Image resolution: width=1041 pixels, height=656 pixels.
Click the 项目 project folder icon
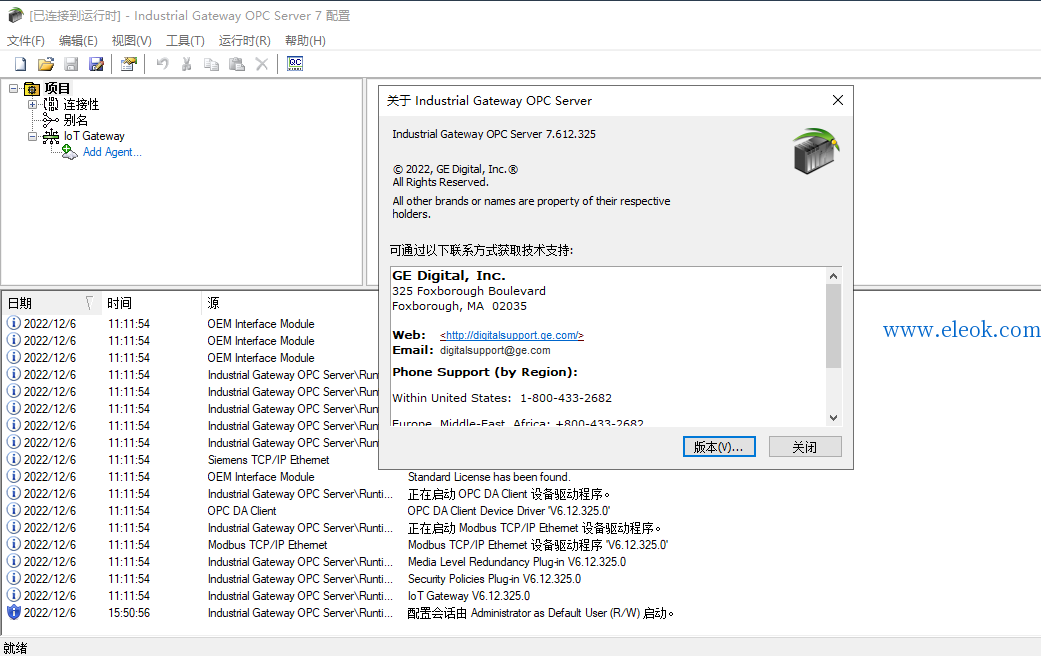[x=32, y=88]
